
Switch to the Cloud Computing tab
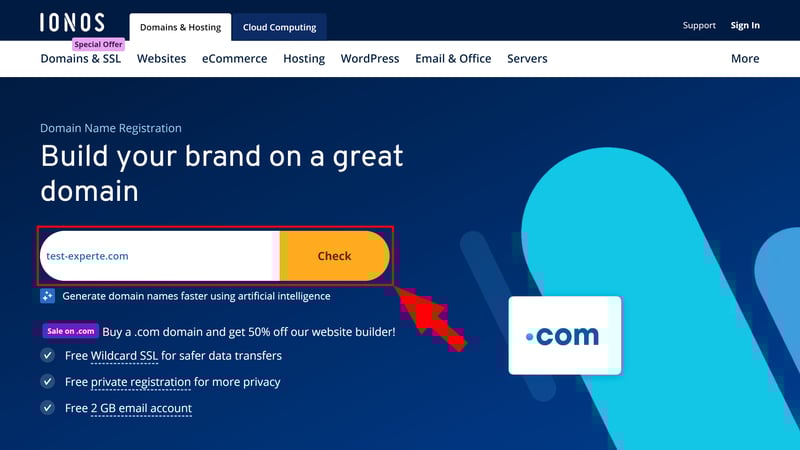(x=279, y=27)
